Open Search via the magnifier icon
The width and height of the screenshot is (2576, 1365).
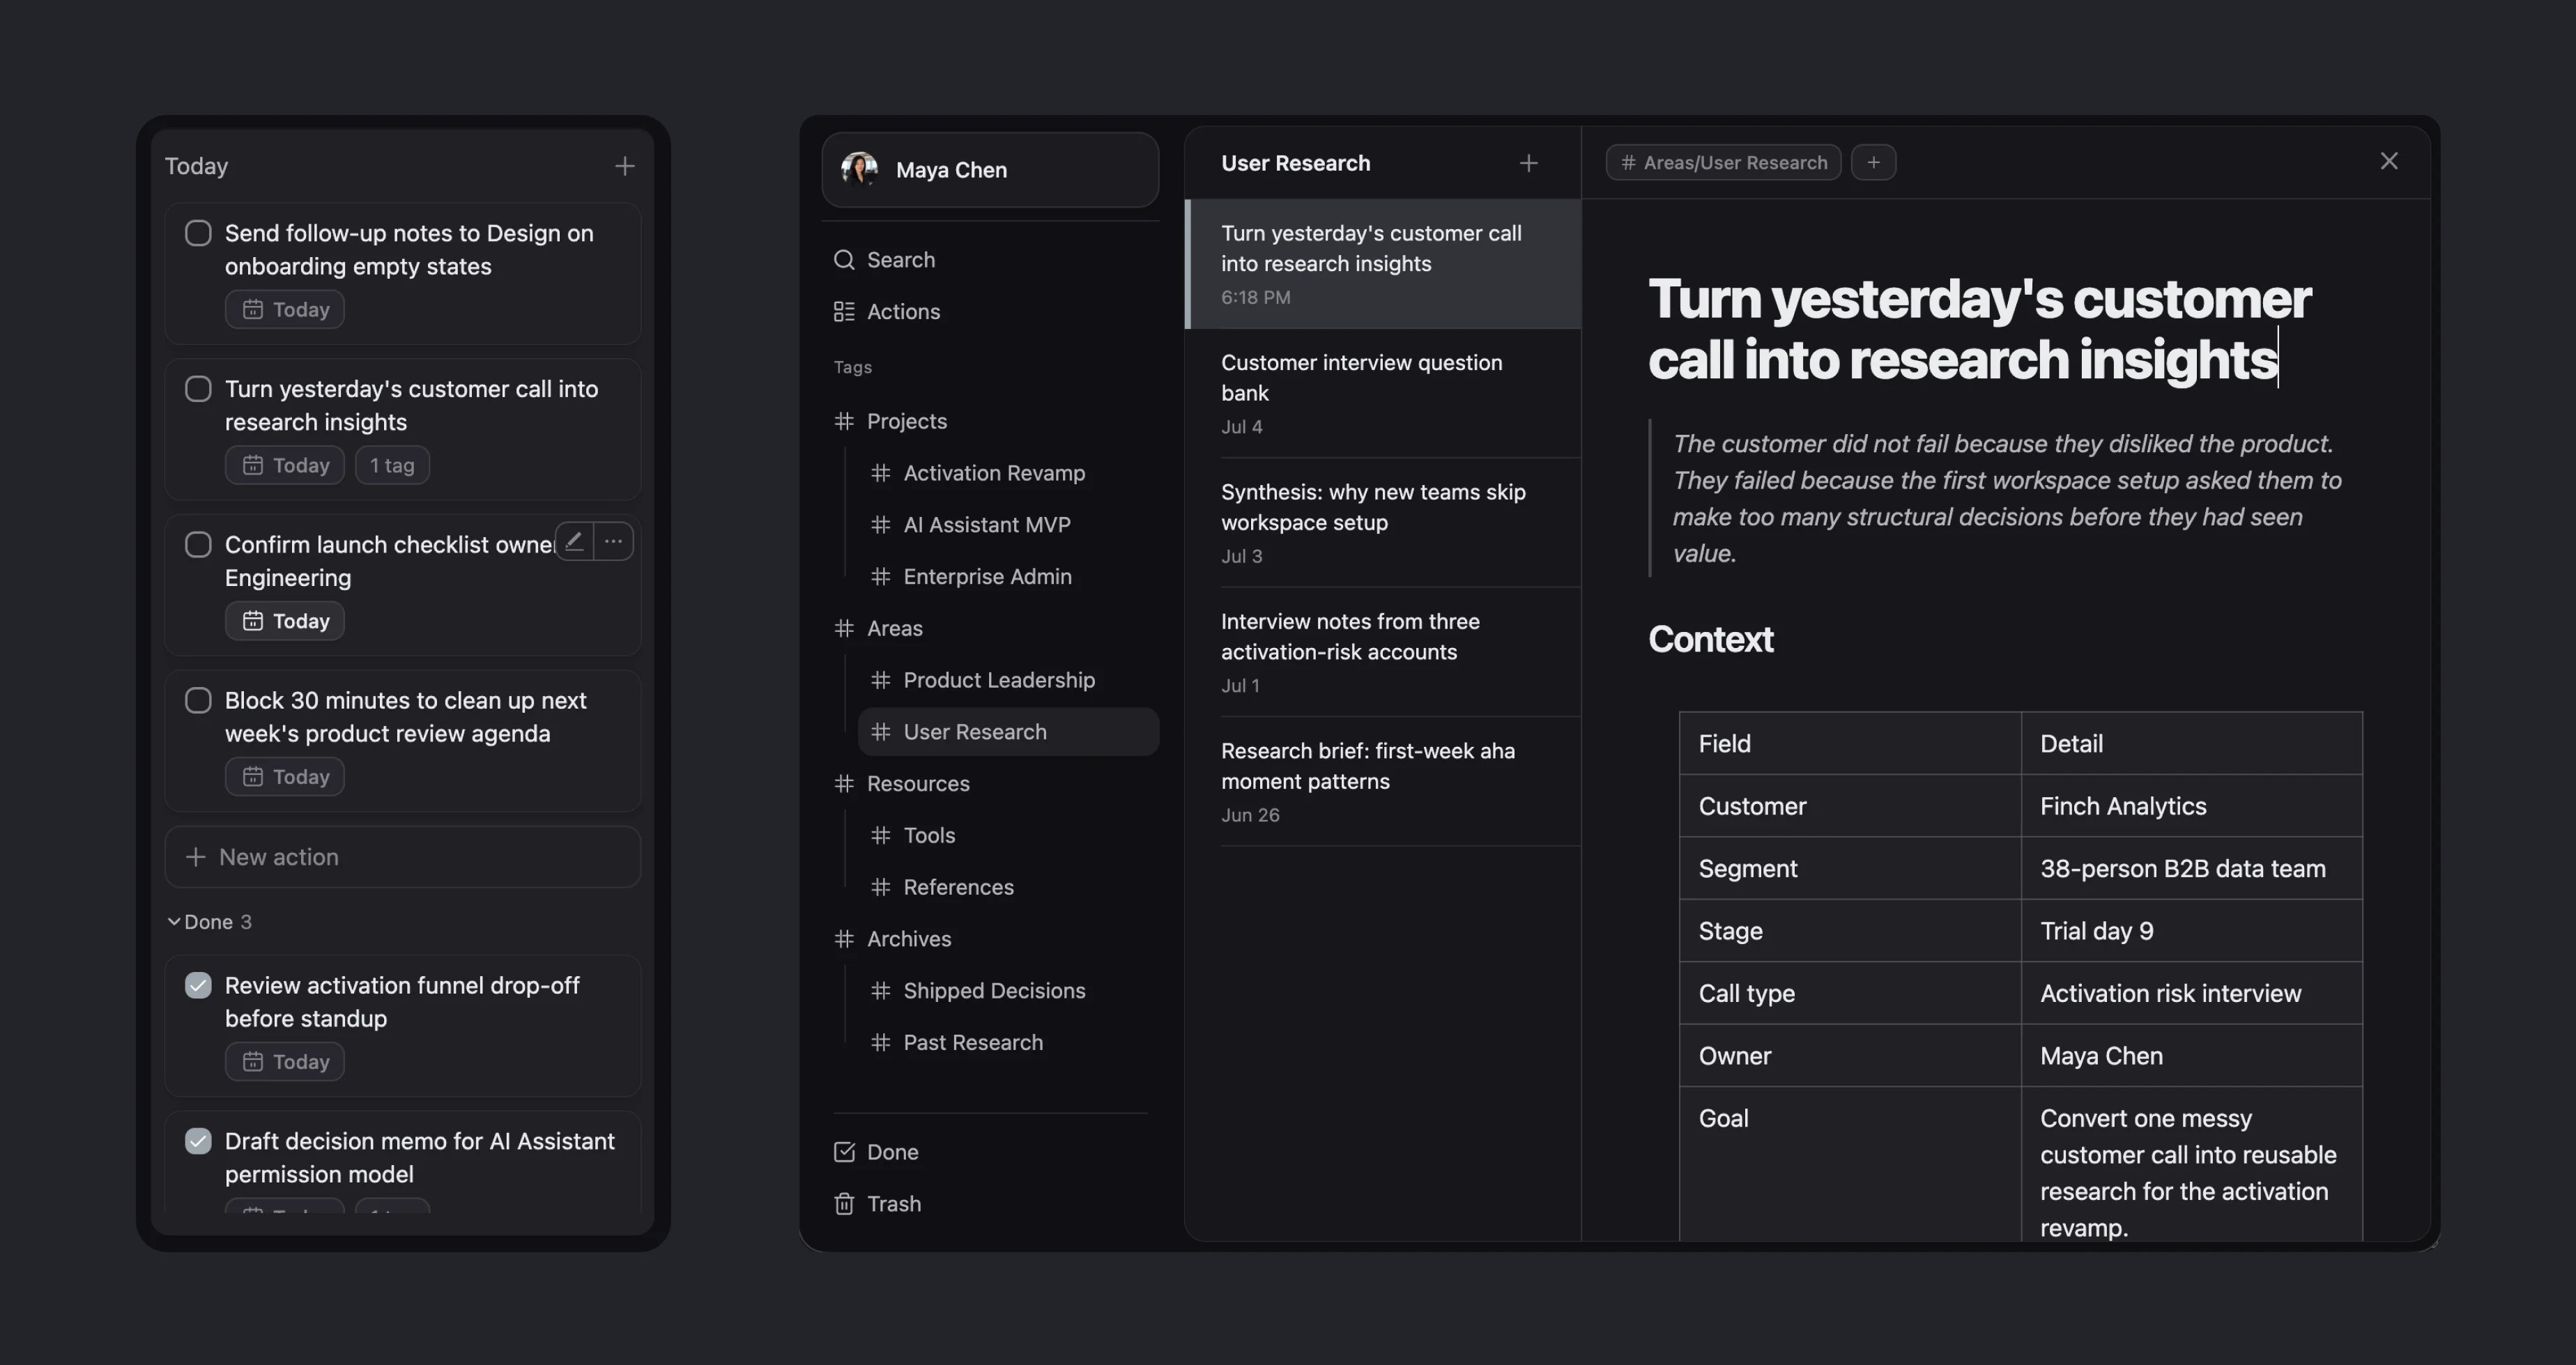click(844, 260)
